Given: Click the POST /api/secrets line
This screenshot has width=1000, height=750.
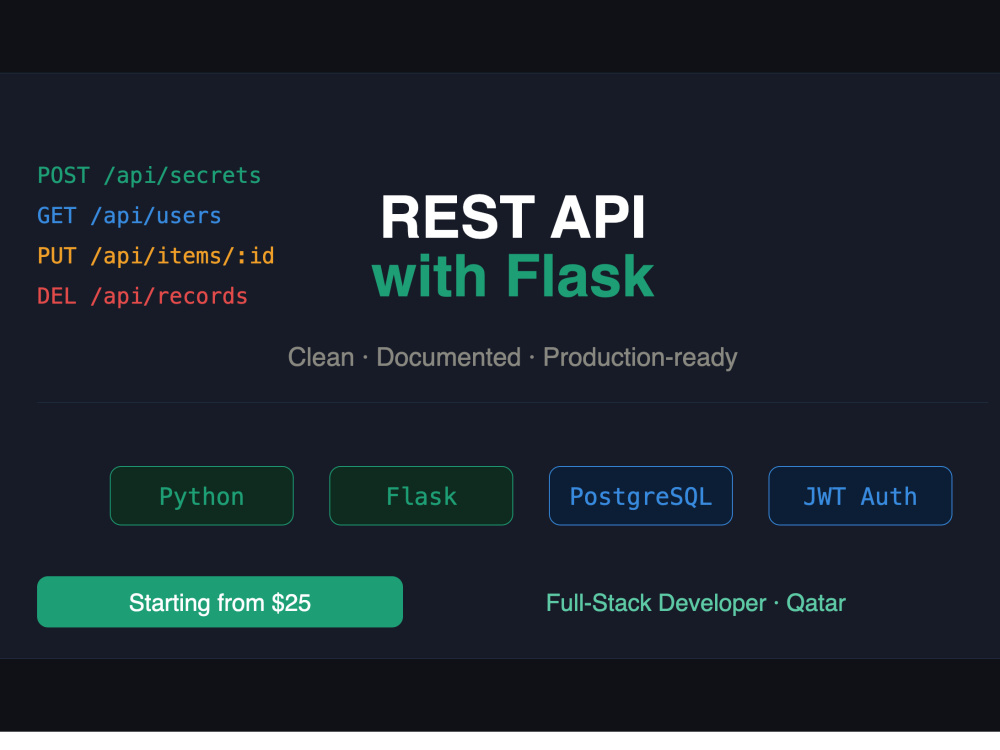Looking at the screenshot, I should point(149,175).
